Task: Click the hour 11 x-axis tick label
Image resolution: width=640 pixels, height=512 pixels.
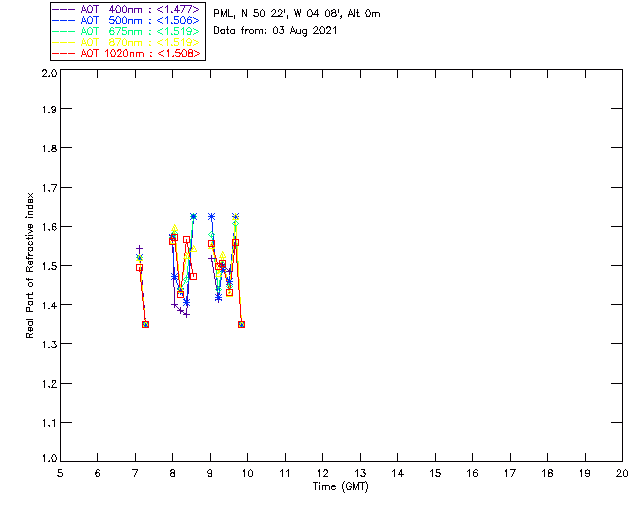Action: click(x=285, y=473)
